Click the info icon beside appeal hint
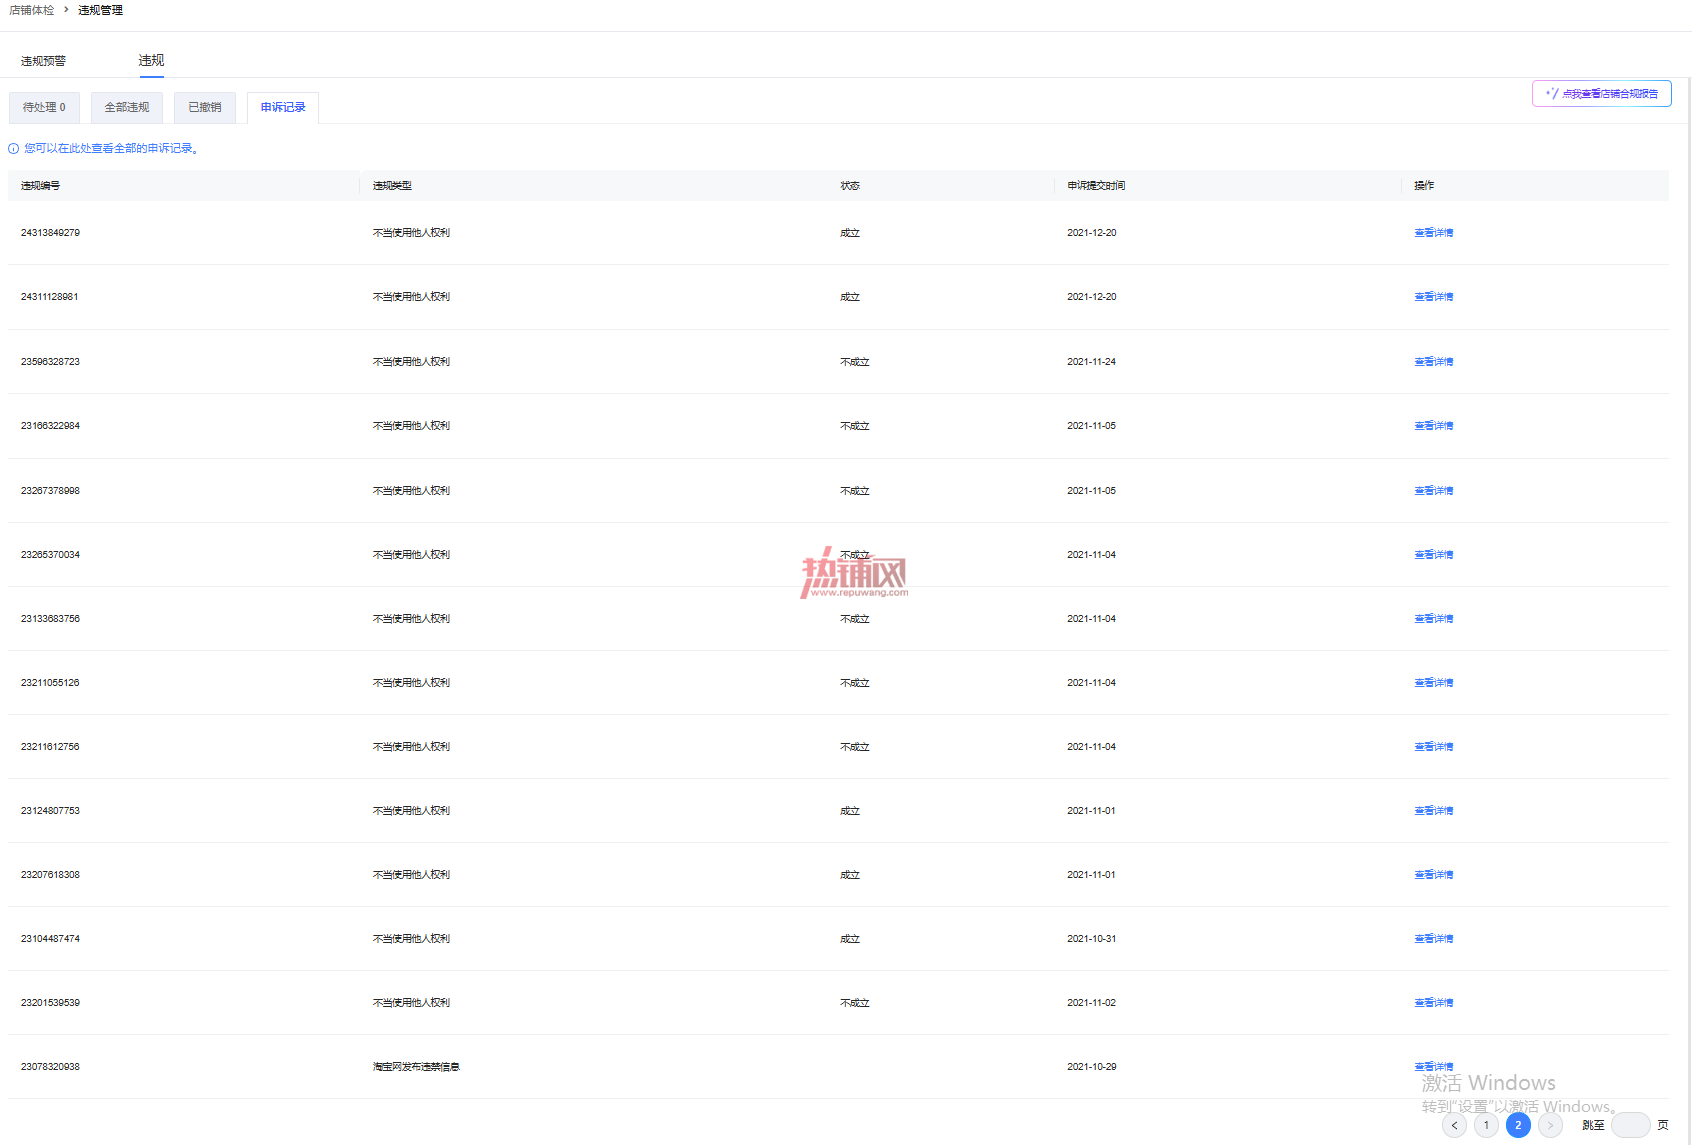 (14, 149)
